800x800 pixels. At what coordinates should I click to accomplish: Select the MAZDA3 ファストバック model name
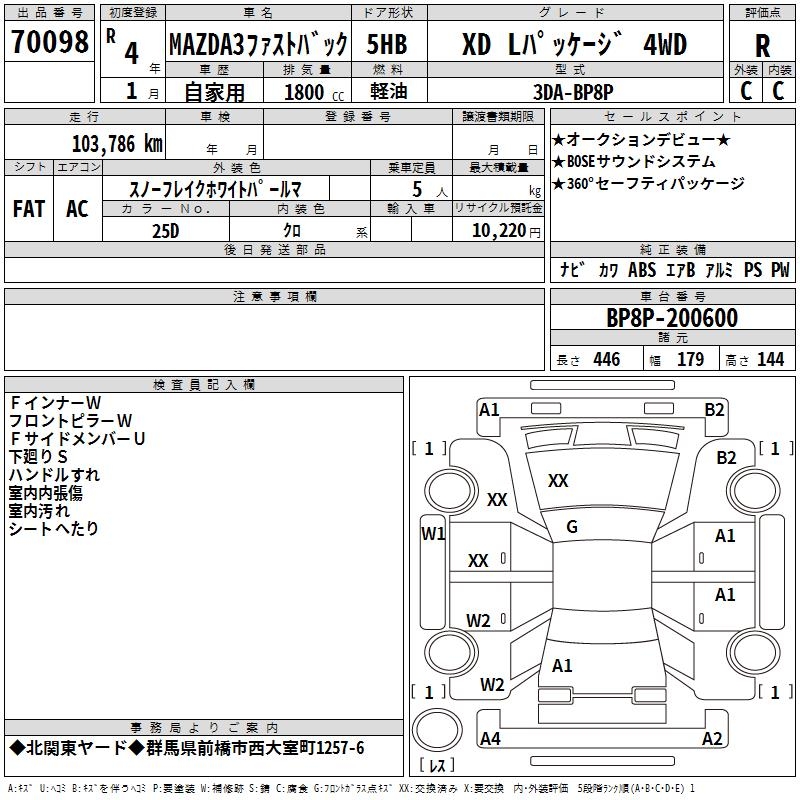[258, 45]
